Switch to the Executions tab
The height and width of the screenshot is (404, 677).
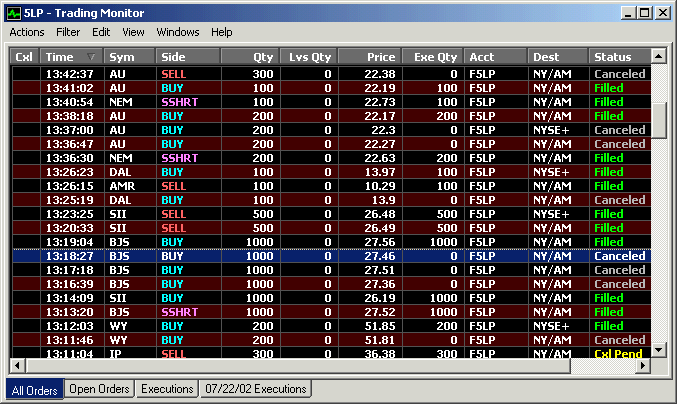167,388
